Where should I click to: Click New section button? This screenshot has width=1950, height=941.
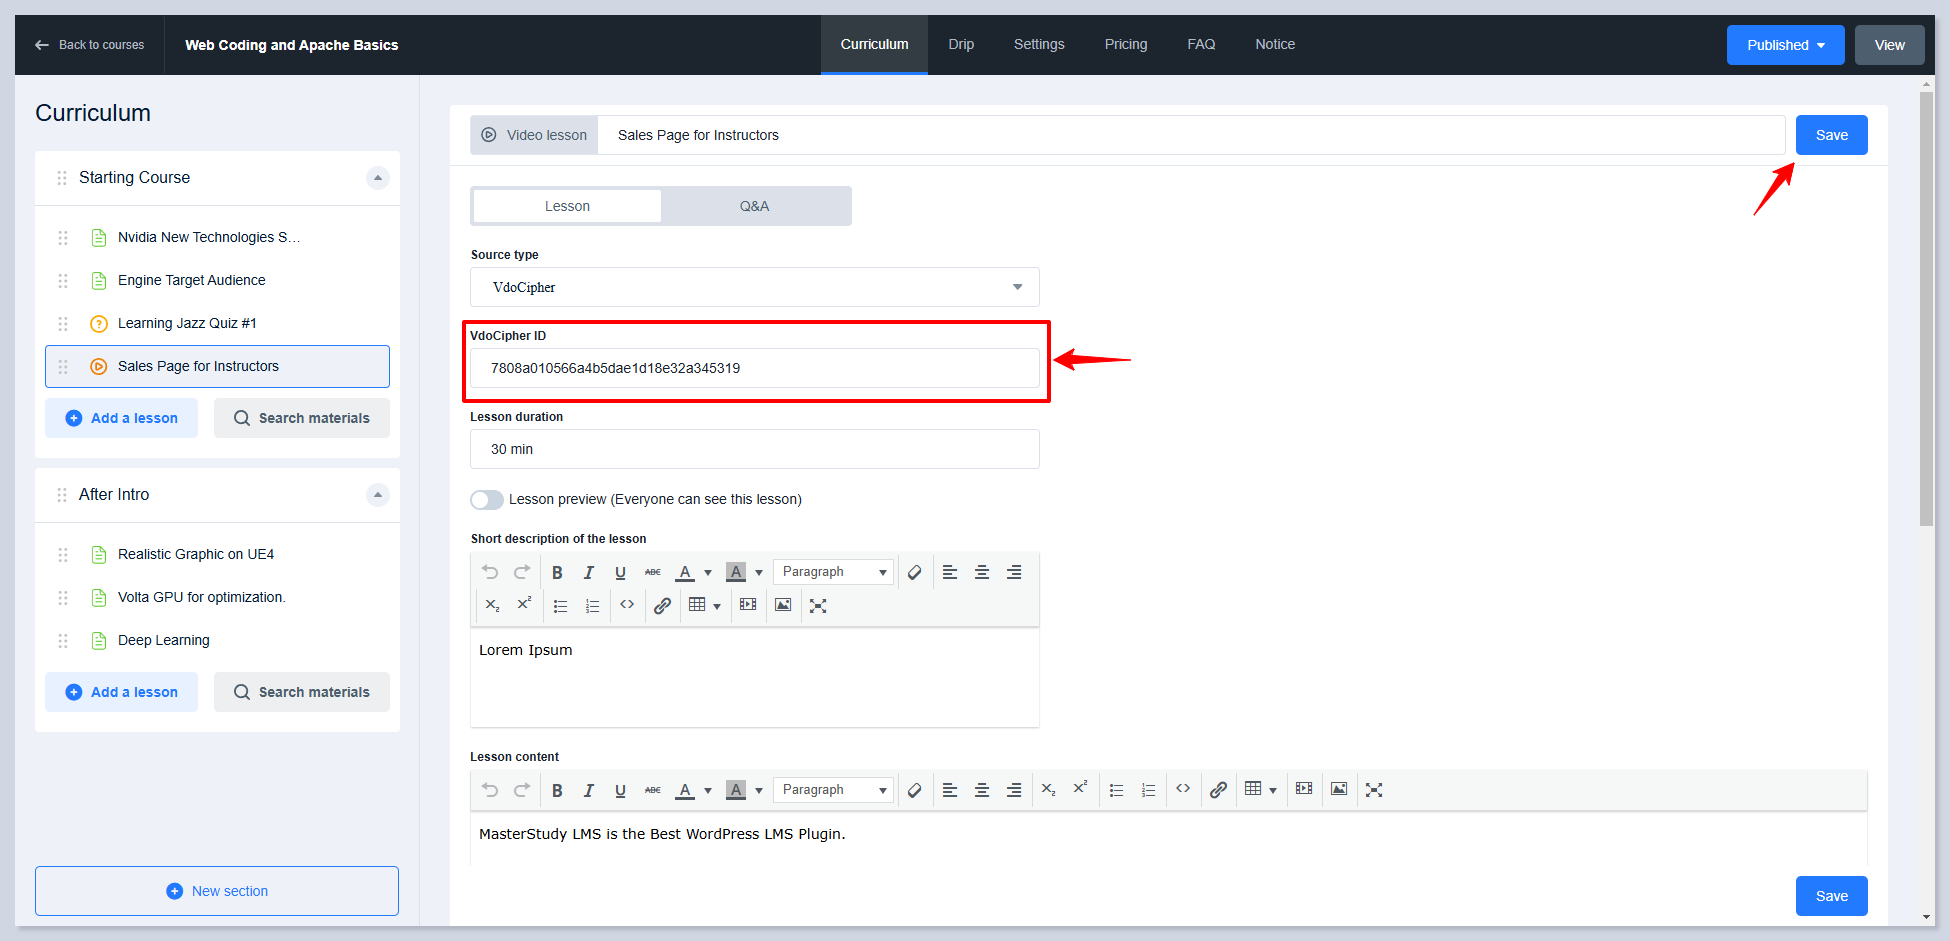pyautogui.click(x=217, y=891)
